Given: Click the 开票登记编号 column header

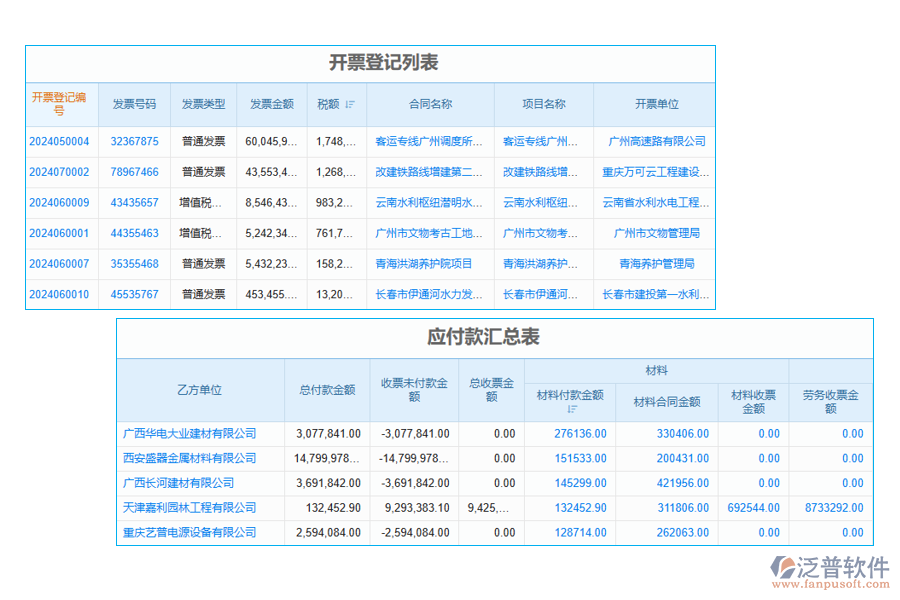Looking at the screenshot, I should [x=60, y=105].
